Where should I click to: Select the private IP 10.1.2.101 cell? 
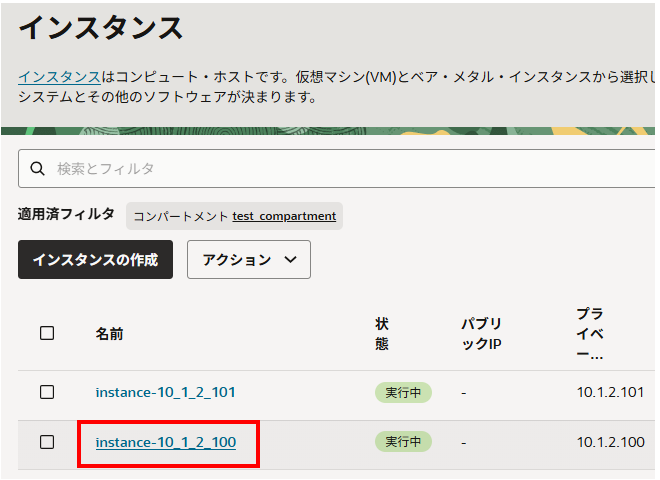(610, 392)
